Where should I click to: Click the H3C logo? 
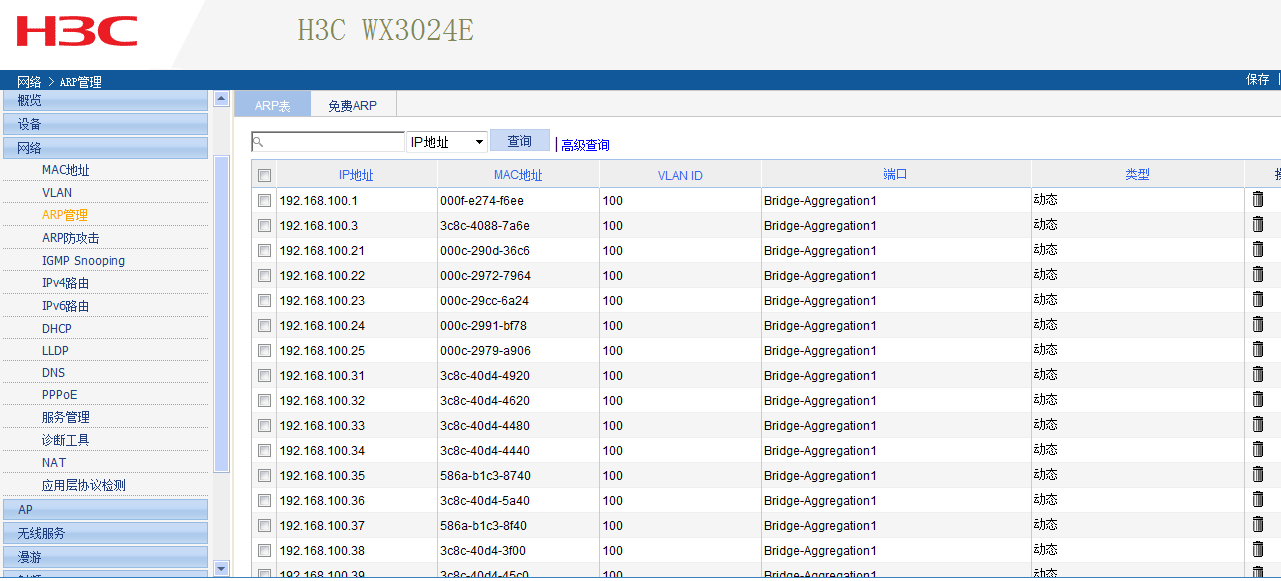tap(77, 31)
